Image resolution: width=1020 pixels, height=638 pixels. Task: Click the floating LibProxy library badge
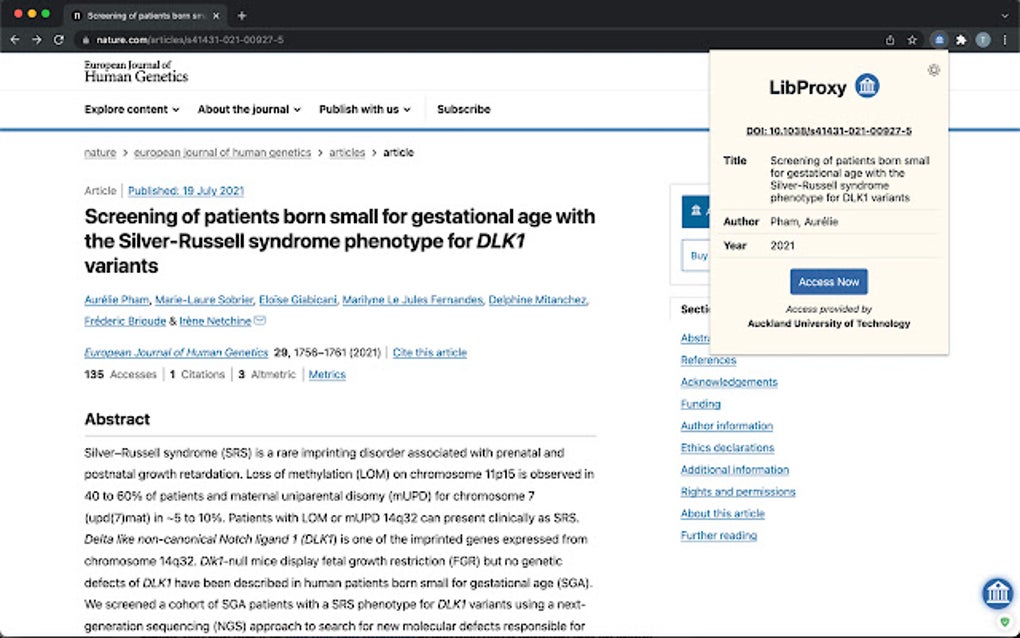click(997, 593)
